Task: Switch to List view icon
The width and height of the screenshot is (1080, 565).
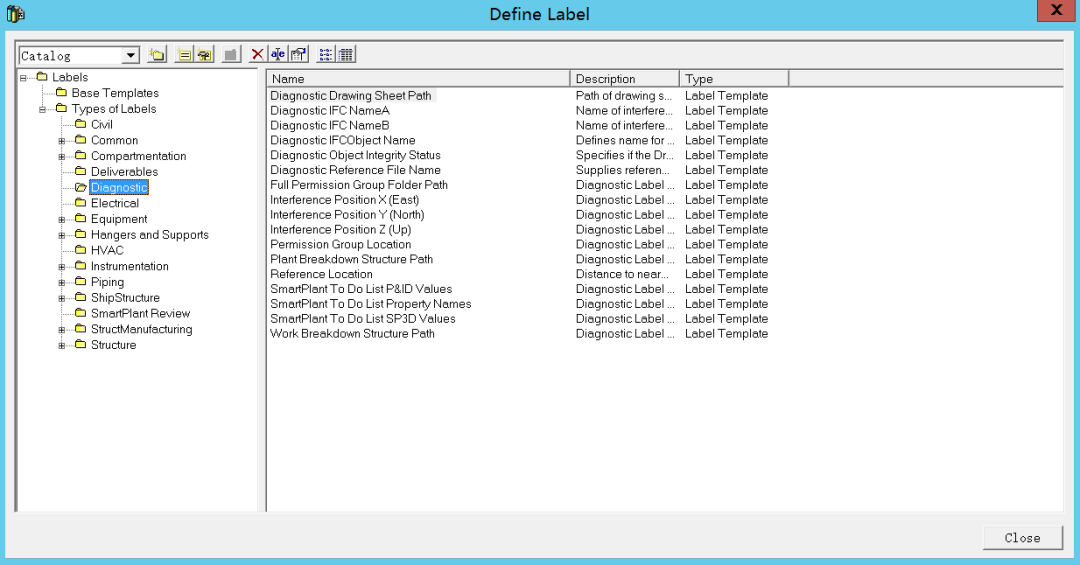Action: coord(325,54)
